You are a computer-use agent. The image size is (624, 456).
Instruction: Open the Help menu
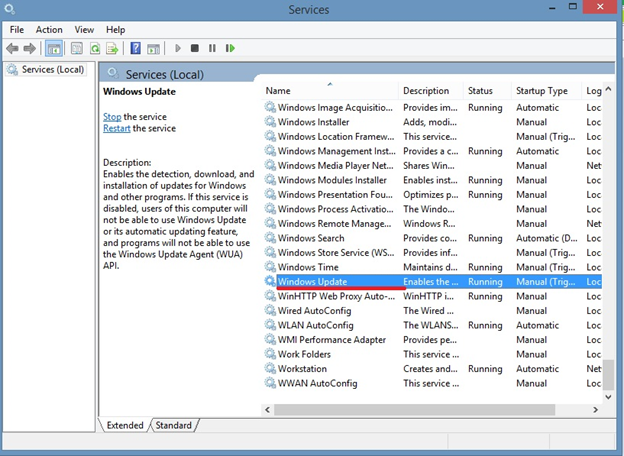click(x=115, y=30)
